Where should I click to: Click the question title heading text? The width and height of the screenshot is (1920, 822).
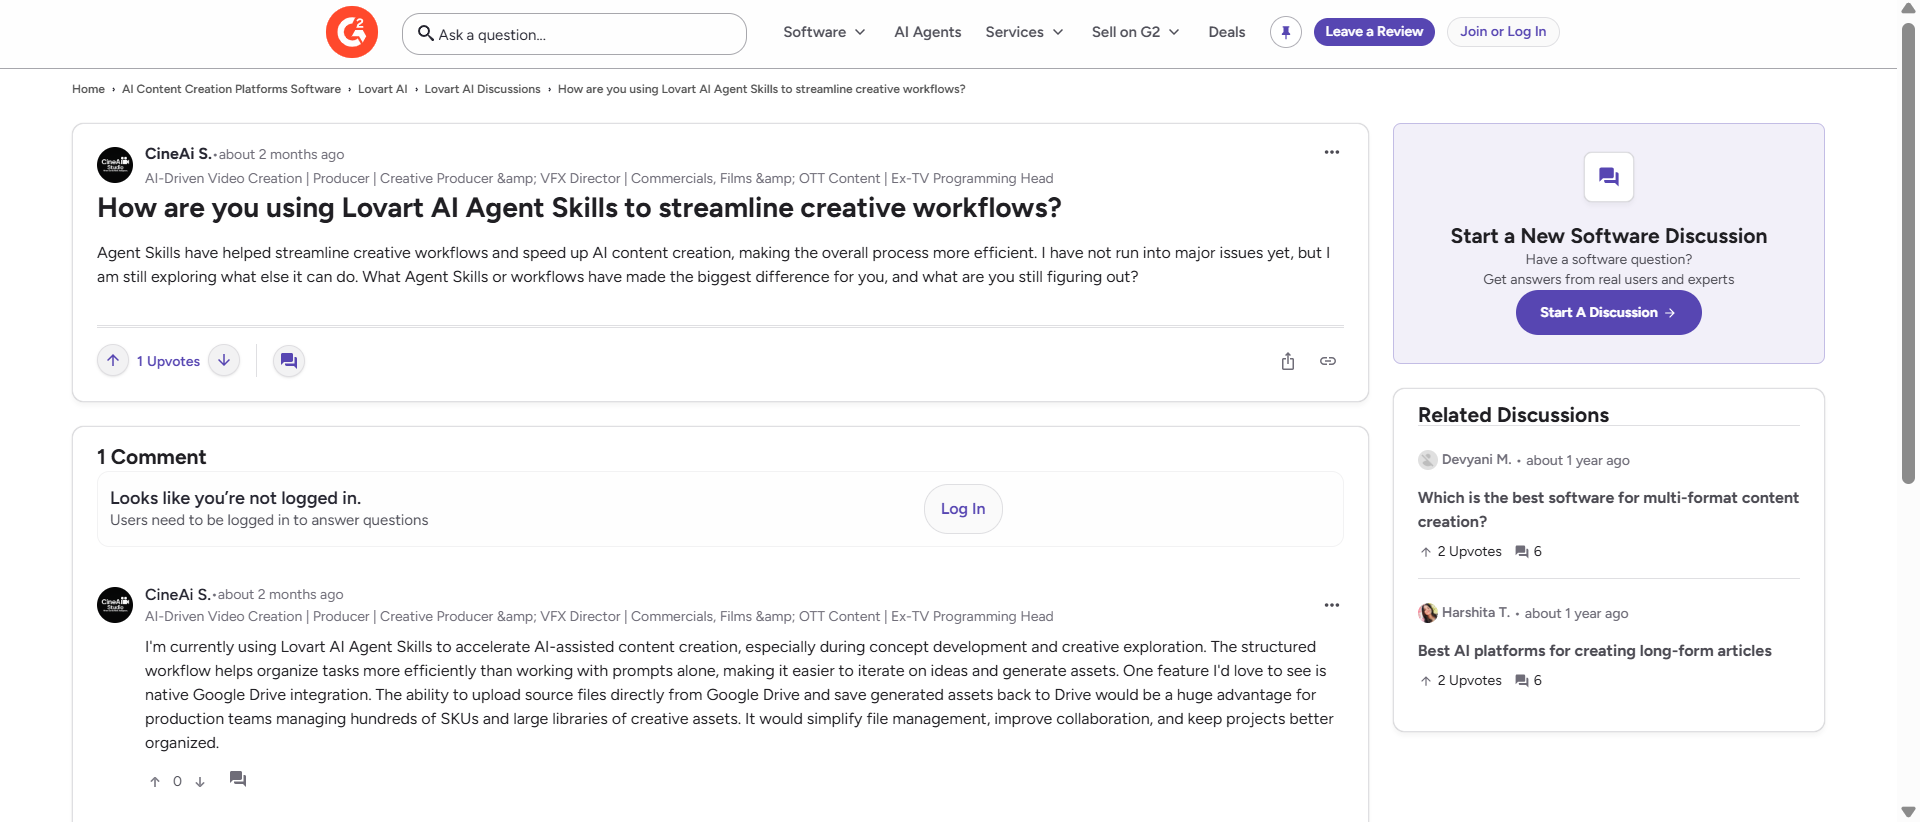coord(579,208)
